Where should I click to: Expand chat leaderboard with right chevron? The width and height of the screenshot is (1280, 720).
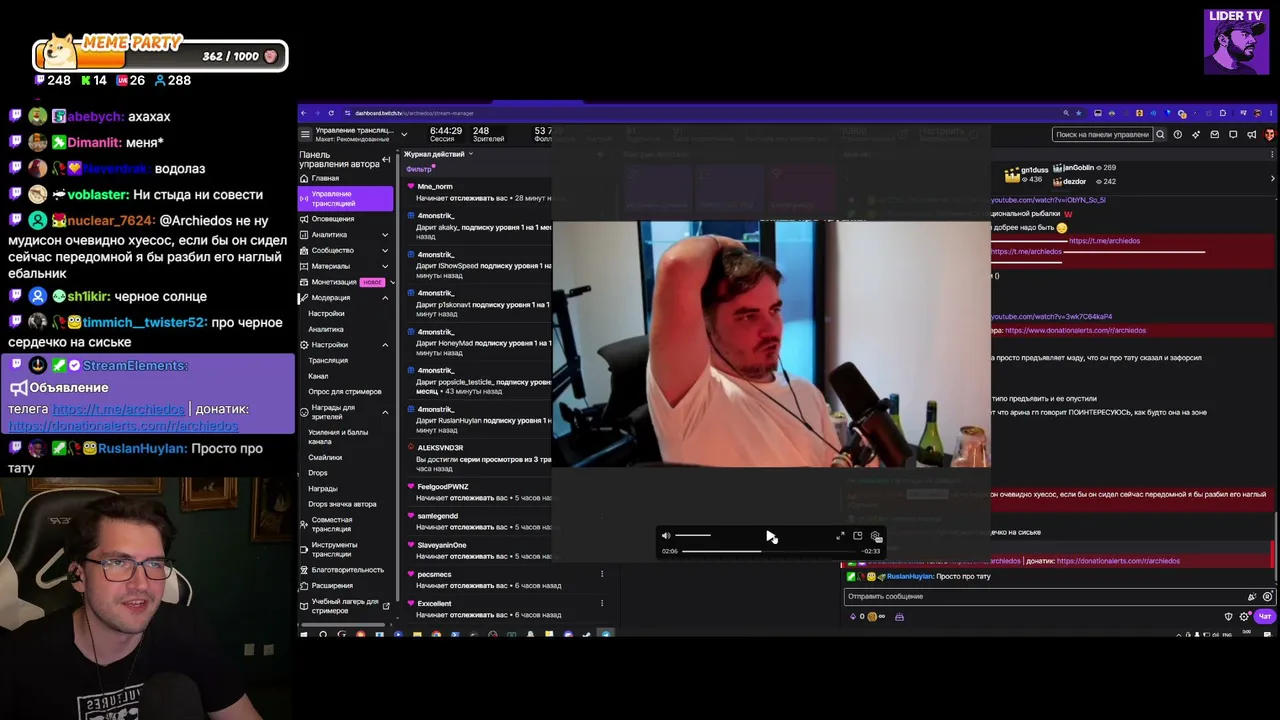(x=1272, y=178)
